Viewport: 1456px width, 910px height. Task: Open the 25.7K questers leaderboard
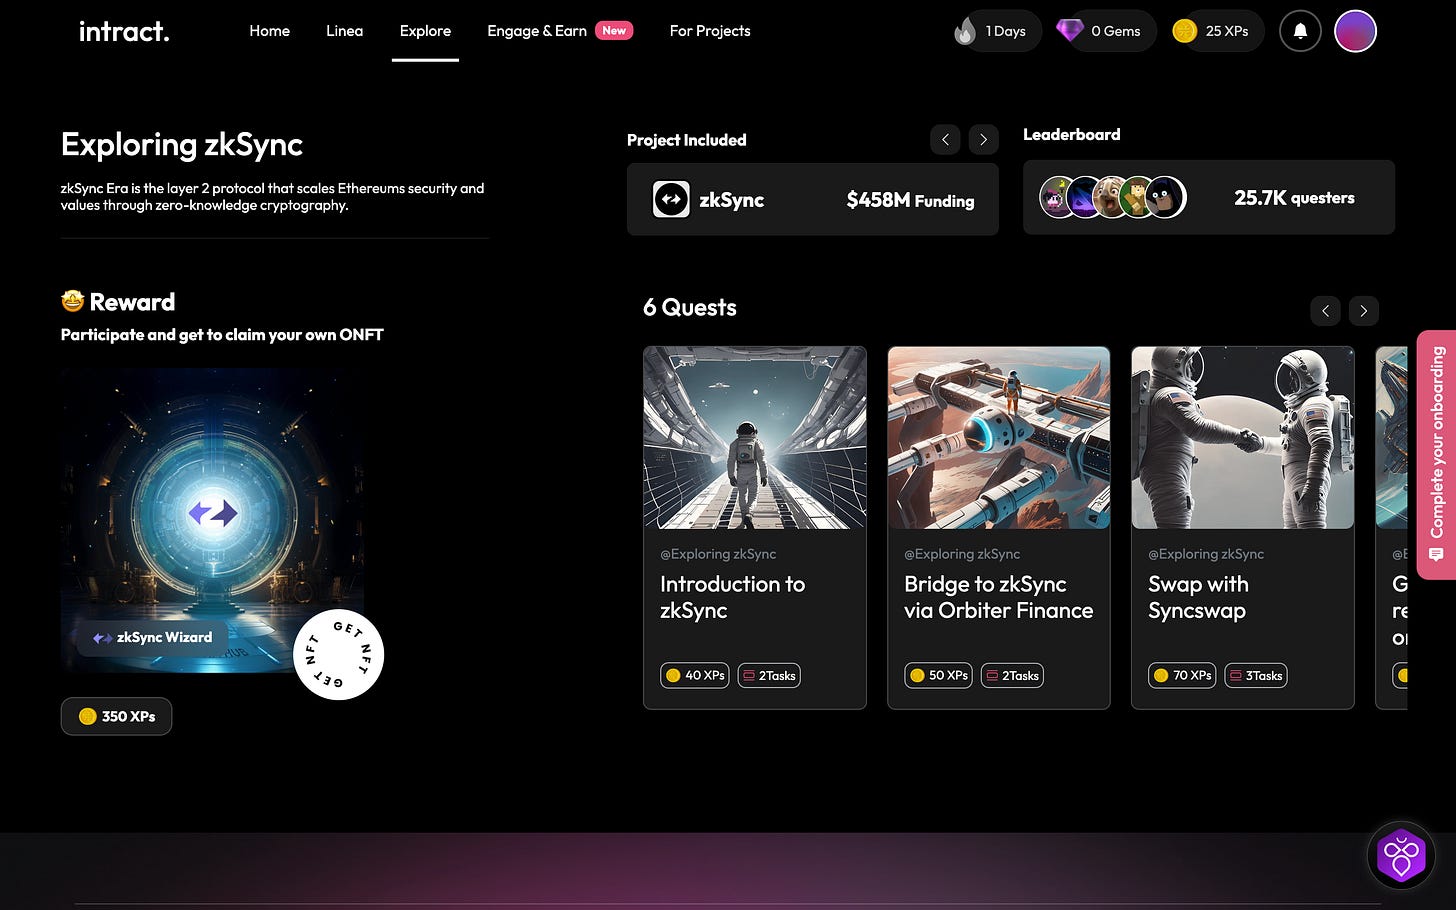[x=1208, y=197]
